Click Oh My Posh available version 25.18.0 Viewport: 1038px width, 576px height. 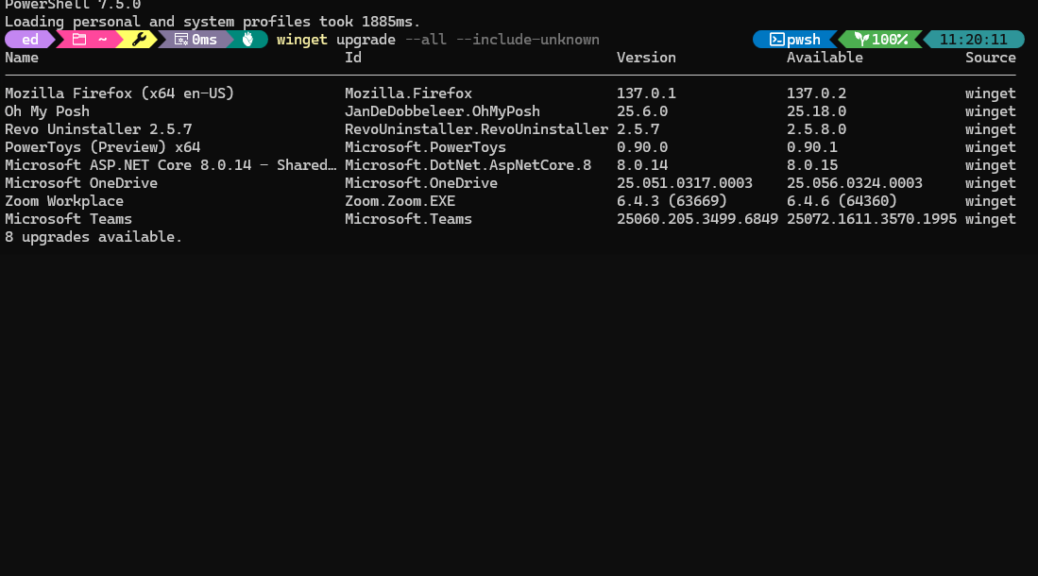[x=816, y=111]
